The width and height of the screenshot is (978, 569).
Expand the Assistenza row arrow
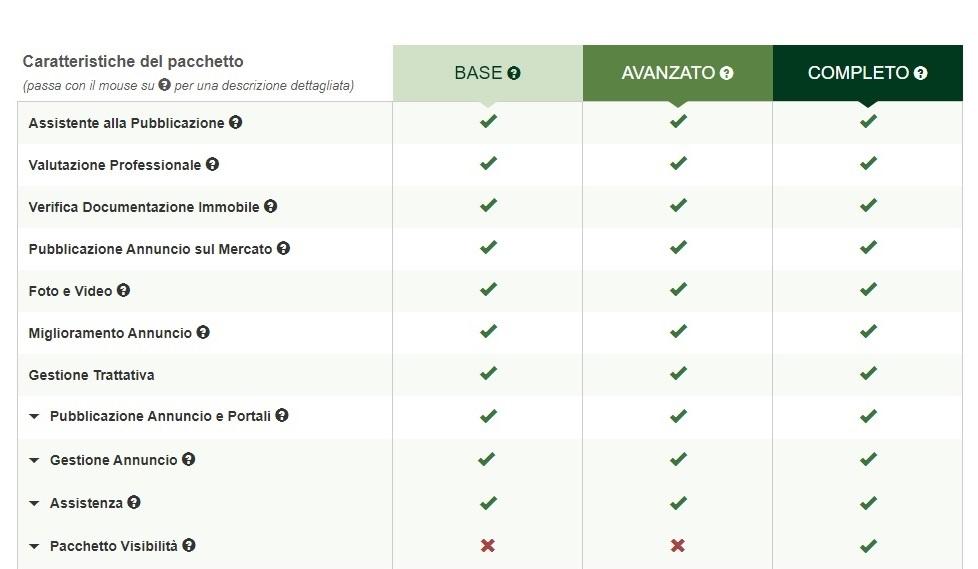coord(34,503)
